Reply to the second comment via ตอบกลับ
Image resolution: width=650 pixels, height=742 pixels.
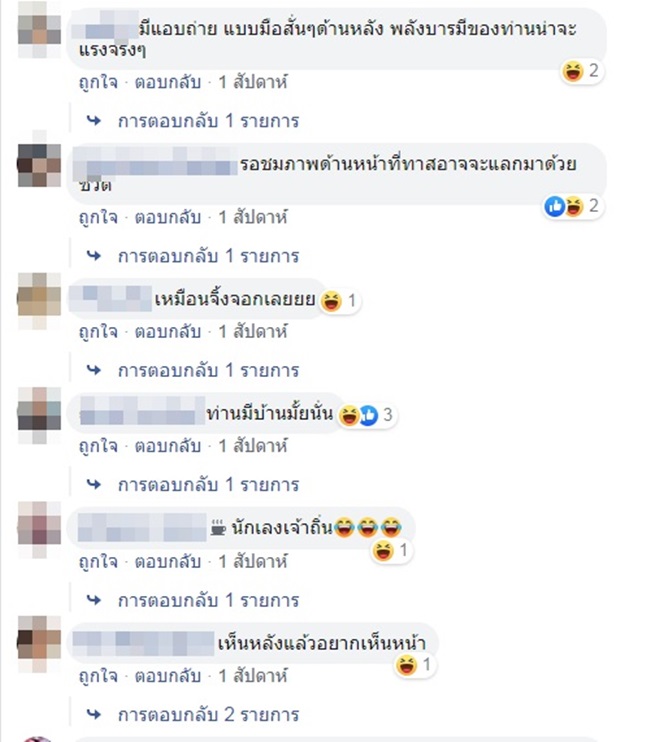tap(167, 218)
